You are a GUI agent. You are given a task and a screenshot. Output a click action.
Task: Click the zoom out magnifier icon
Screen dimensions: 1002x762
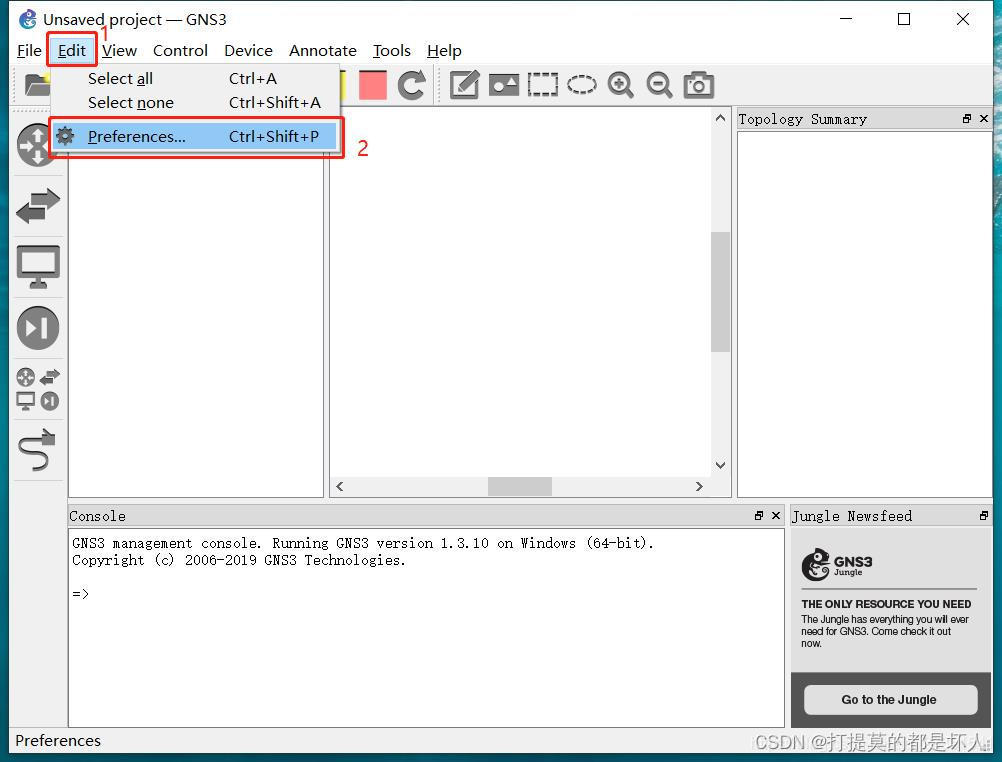(x=659, y=85)
